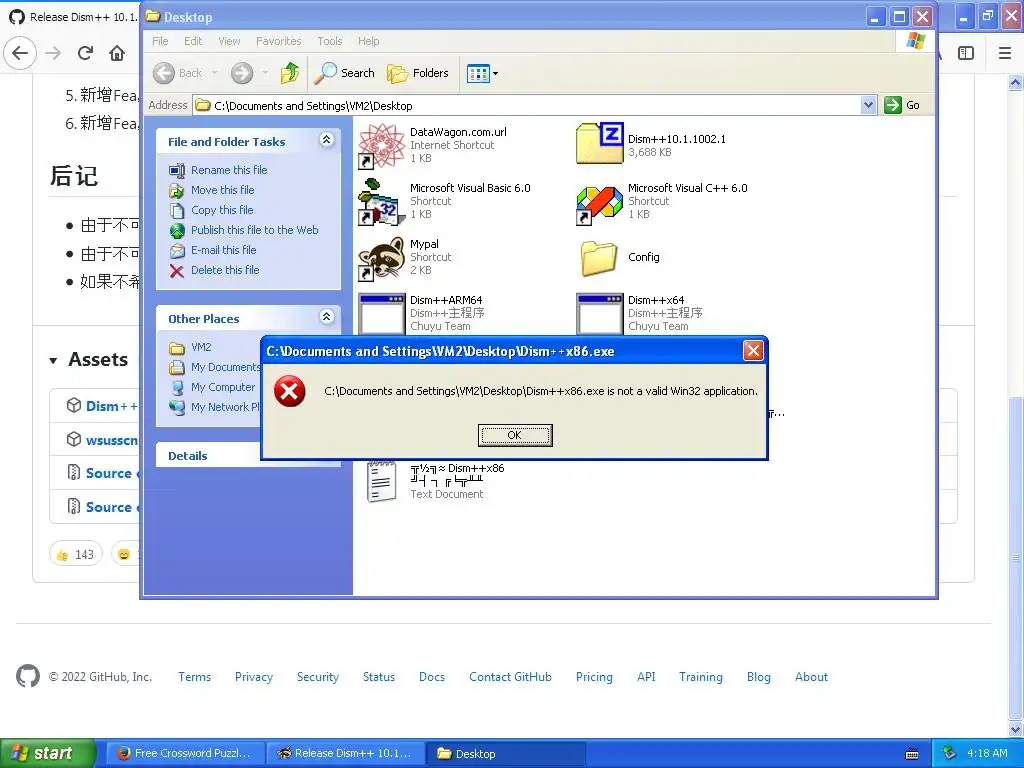Select the DataWagon.com.url shortcut icon
The height and width of the screenshot is (768, 1024).
click(x=382, y=146)
